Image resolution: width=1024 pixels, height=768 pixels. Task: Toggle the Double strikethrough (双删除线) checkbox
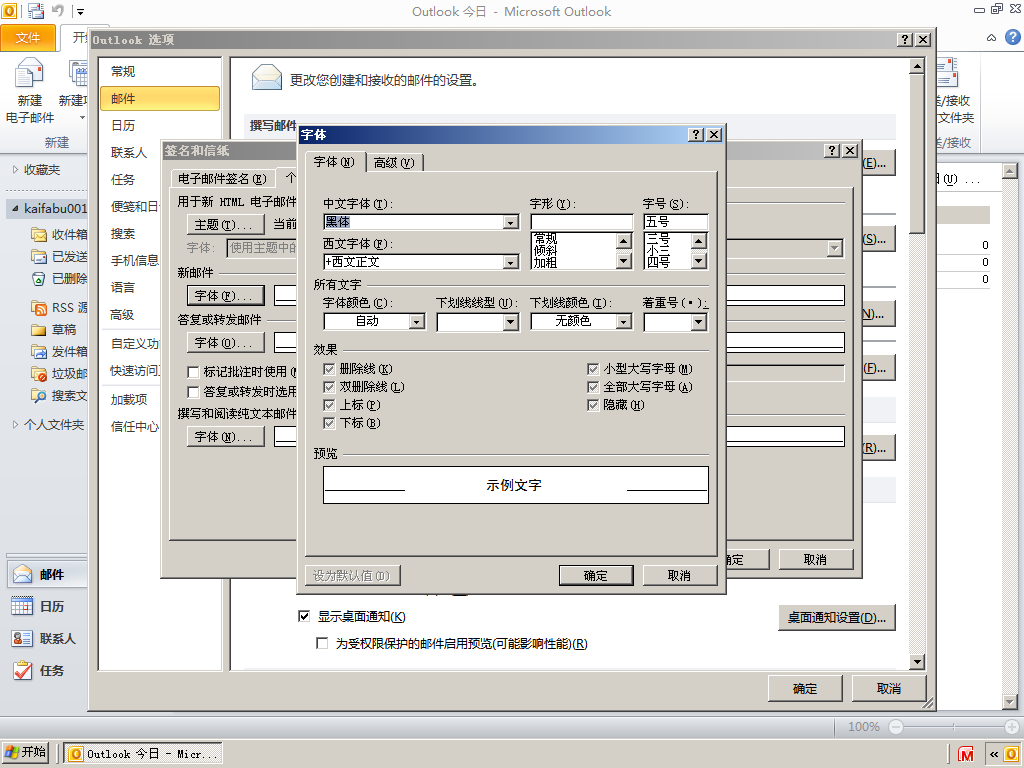[x=329, y=387]
